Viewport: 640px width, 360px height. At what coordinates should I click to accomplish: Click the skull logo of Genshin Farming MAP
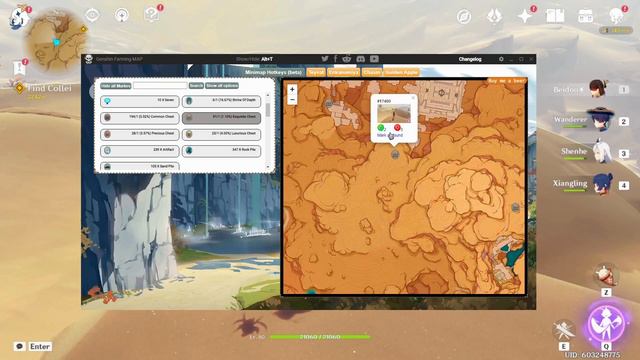tap(89, 59)
